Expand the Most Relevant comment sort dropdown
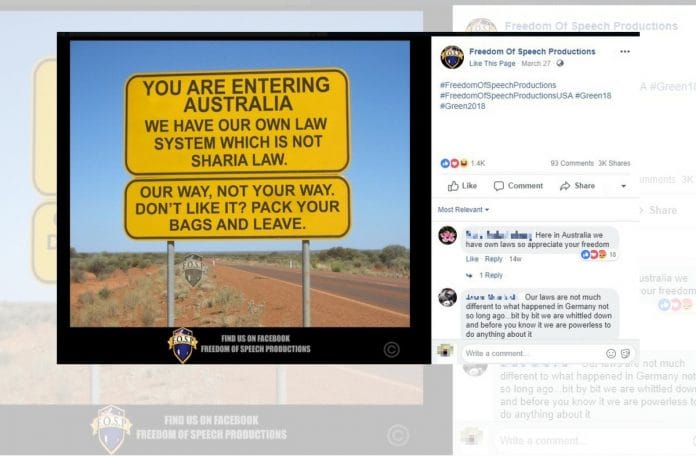This screenshot has height=464, width=696. 463,210
